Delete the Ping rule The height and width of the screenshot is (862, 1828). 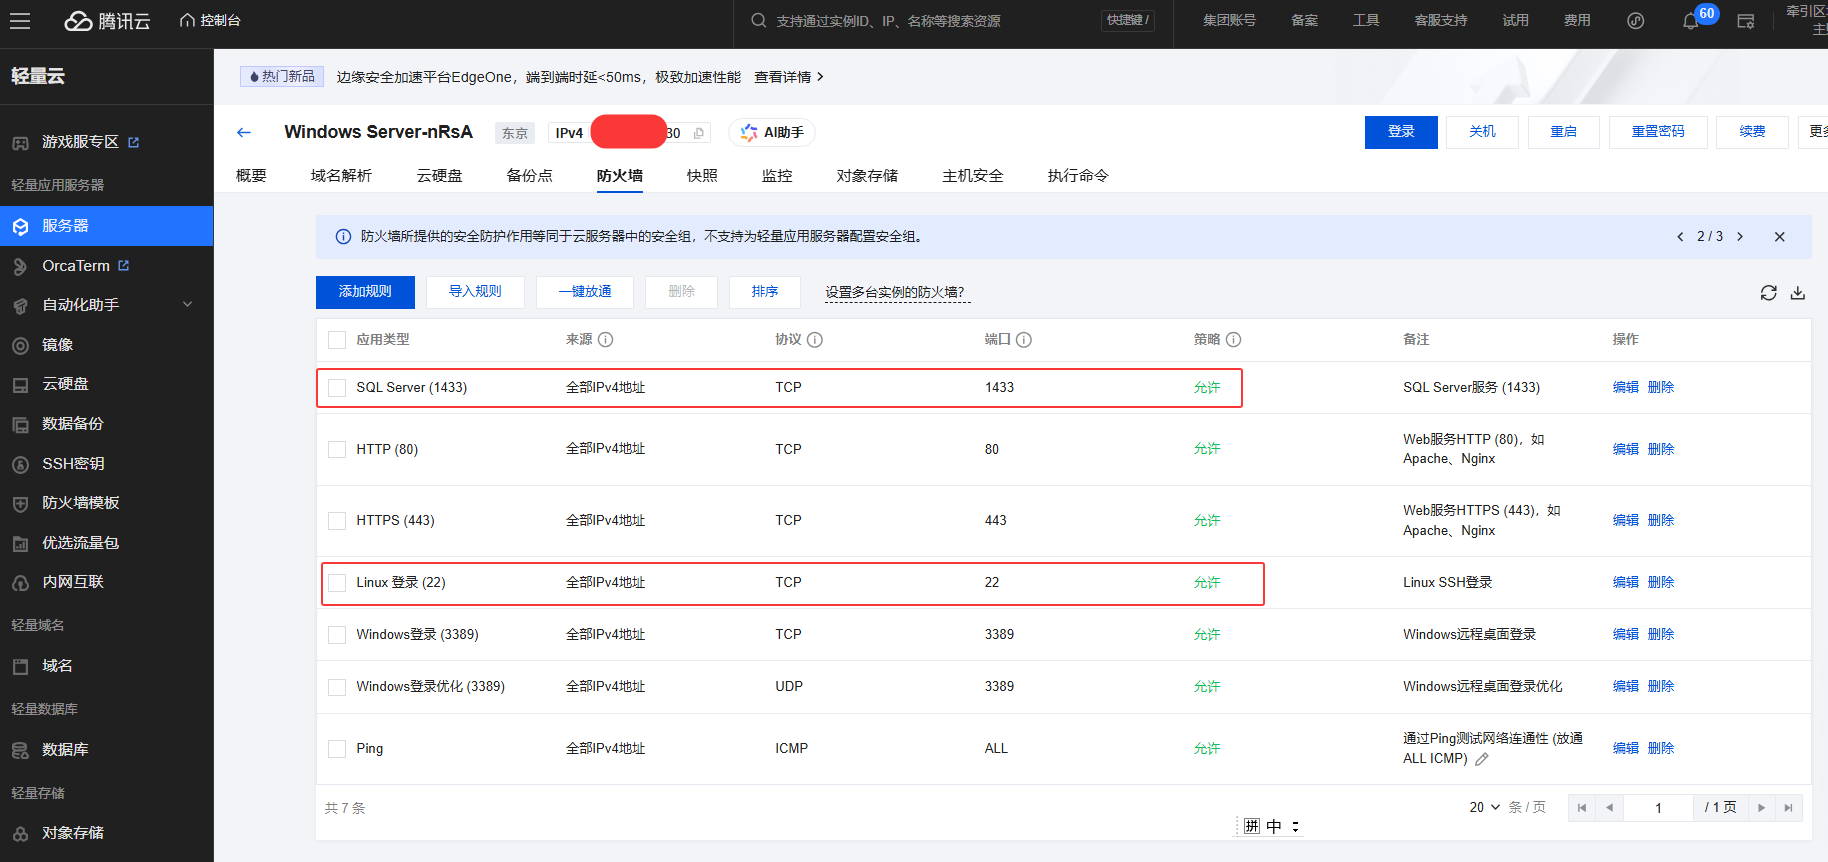click(1661, 748)
